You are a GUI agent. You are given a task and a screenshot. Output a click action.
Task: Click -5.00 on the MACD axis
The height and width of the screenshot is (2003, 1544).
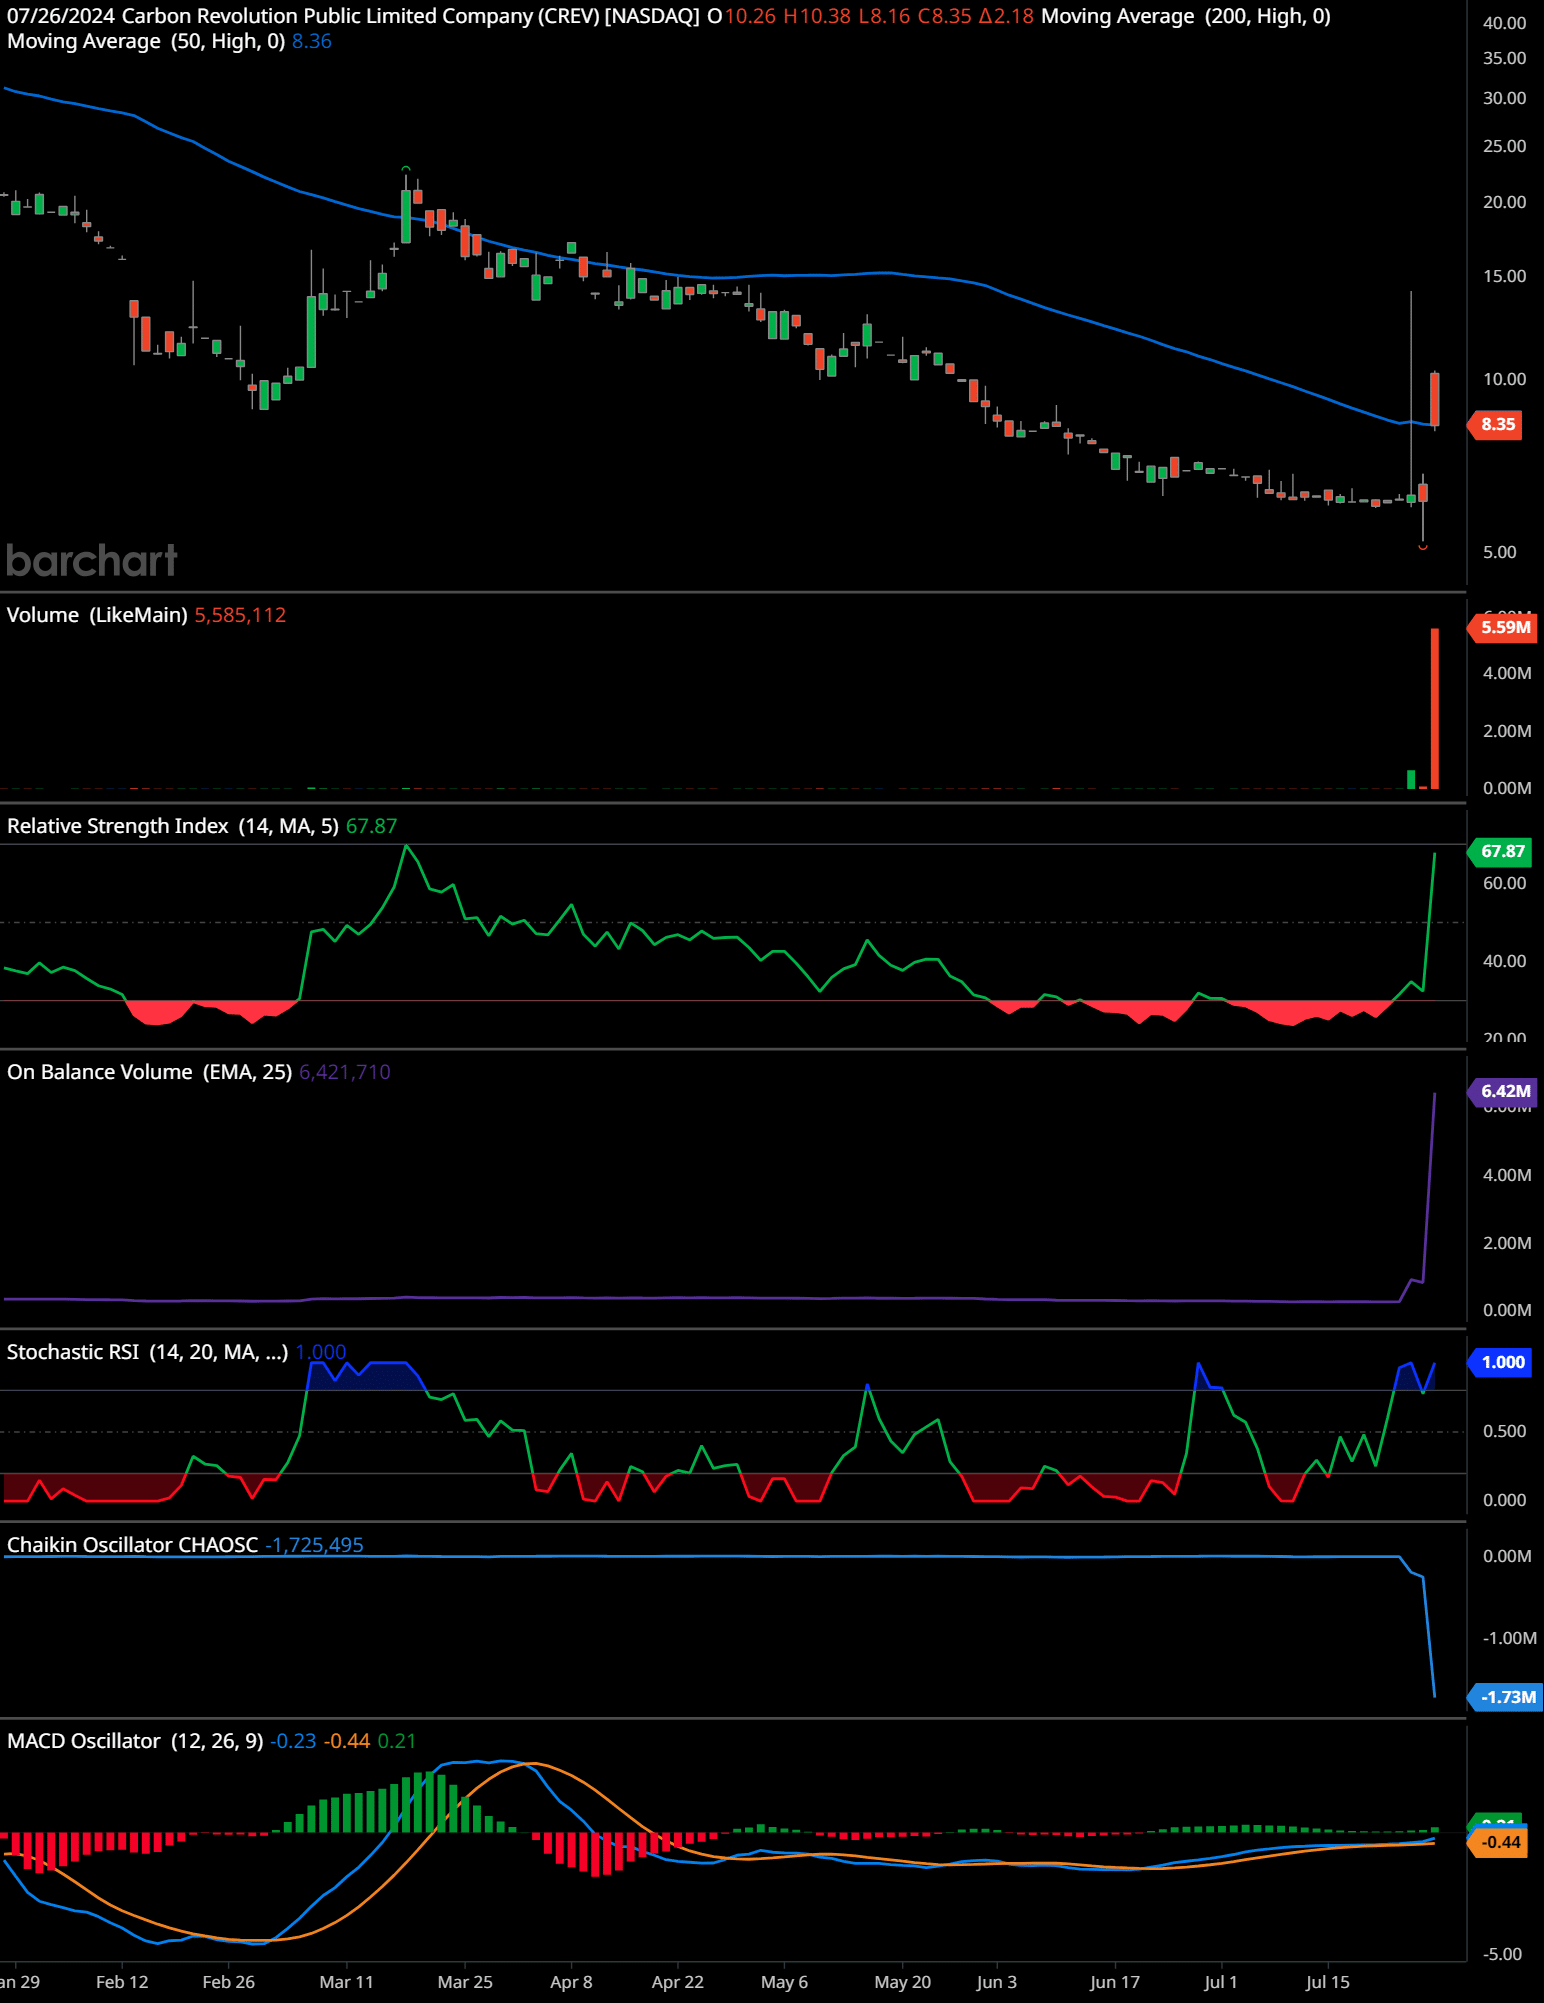pyautogui.click(x=1502, y=1954)
